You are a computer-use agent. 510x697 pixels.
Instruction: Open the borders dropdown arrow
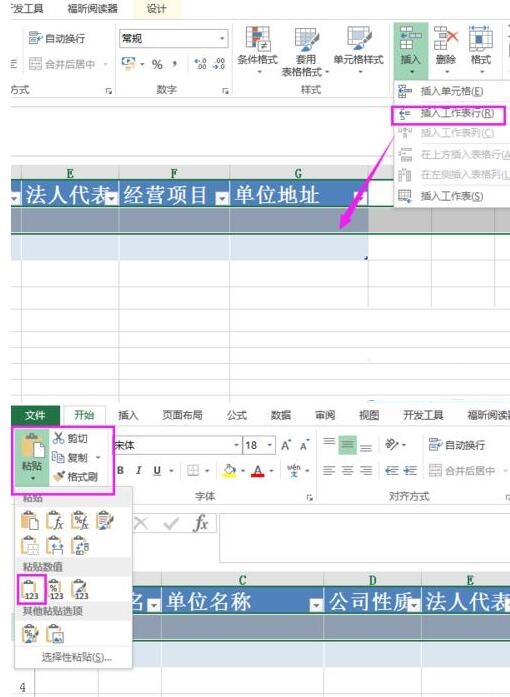pos(207,470)
